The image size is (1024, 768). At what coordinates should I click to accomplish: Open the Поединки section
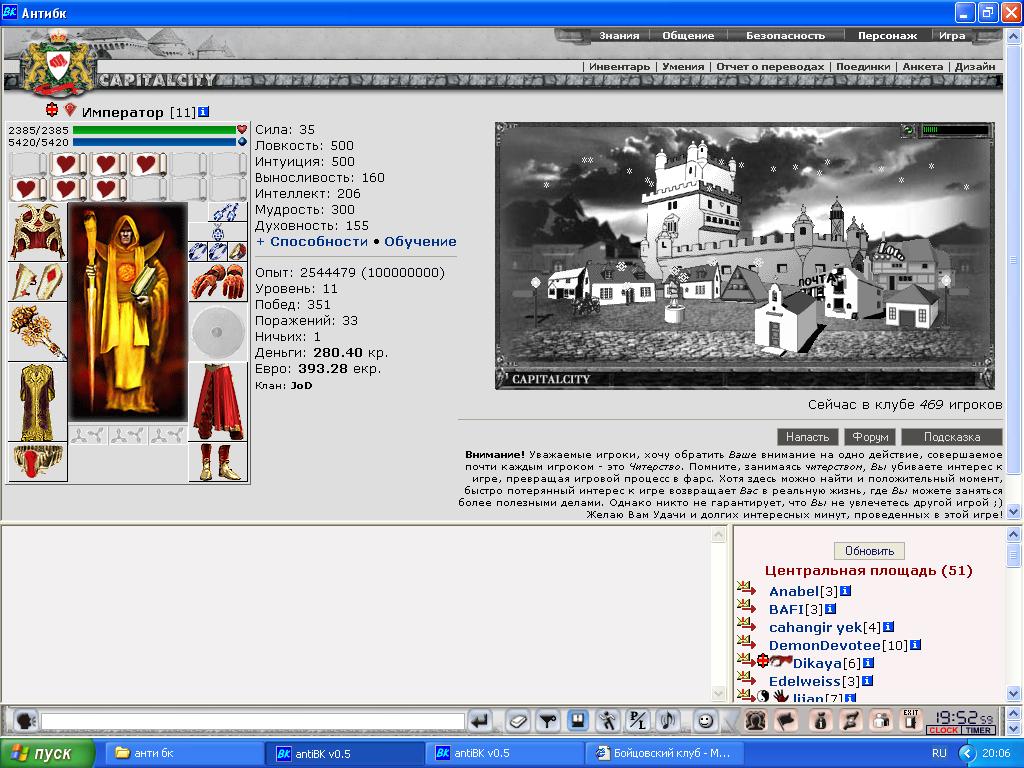pyautogui.click(x=863, y=67)
